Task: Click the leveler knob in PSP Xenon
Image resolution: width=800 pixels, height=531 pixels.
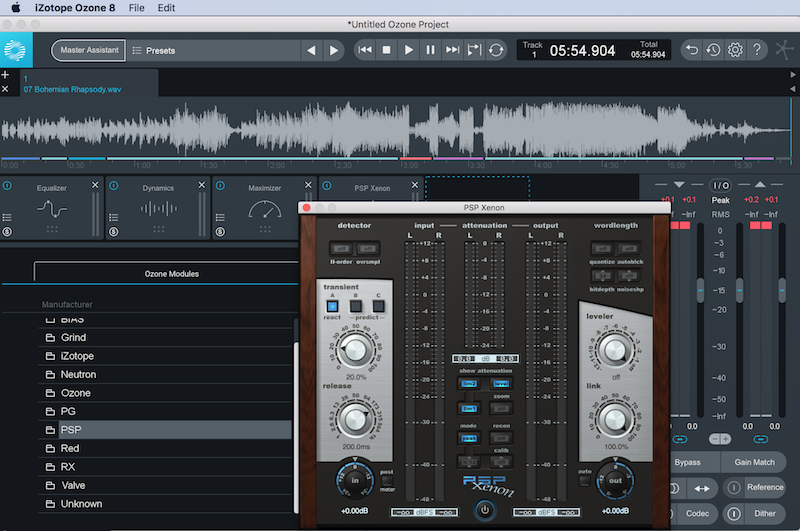Action: [x=615, y=350]
